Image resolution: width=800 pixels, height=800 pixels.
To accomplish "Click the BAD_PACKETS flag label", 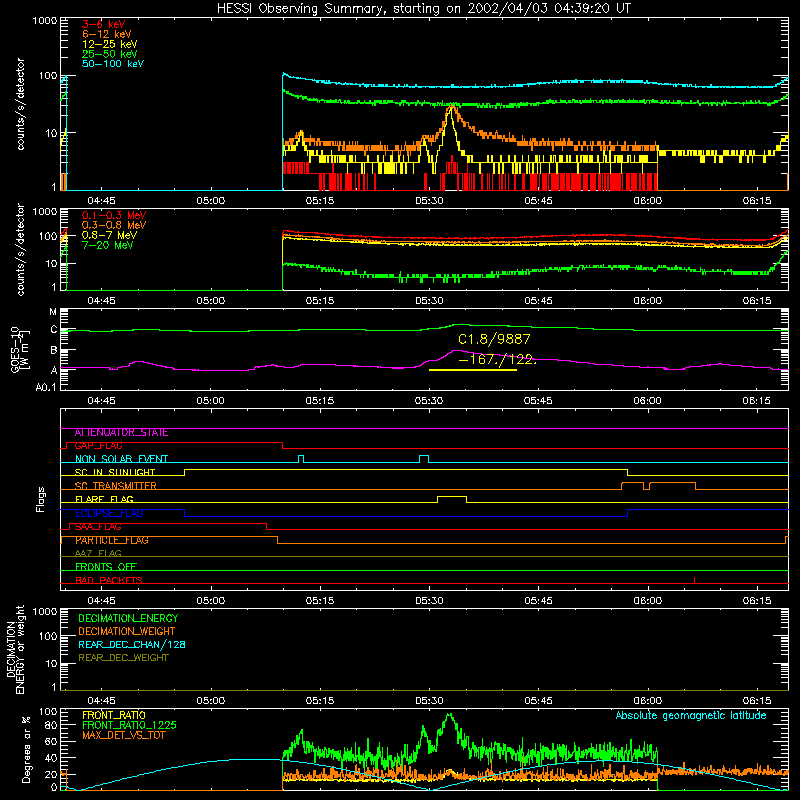I will [x=109, y=580].
